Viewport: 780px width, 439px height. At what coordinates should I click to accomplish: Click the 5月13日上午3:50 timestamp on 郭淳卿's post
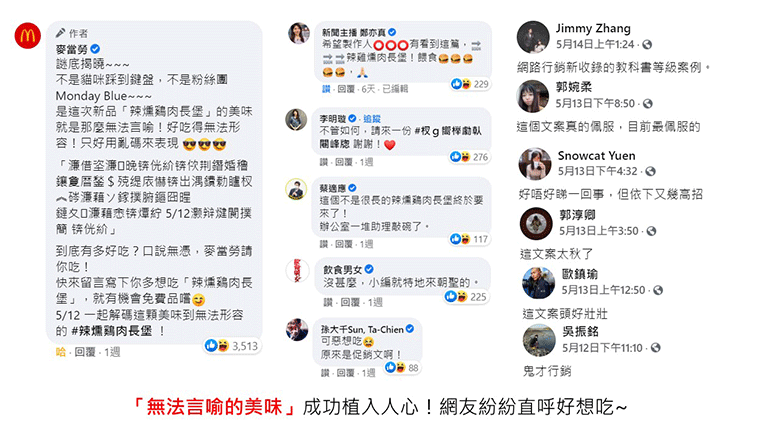coord(598,231)
